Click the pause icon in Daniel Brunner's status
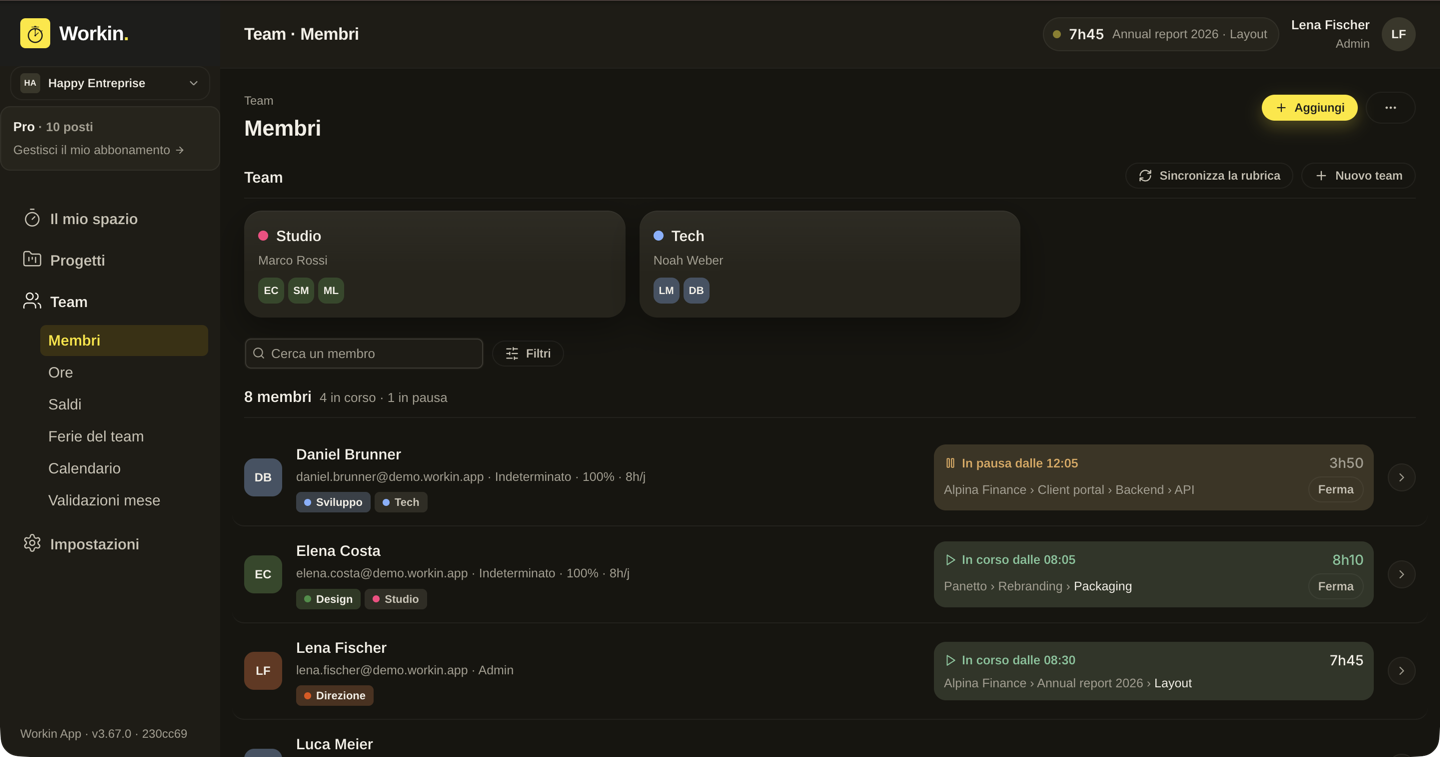Viewport: 1440px width, 757px height. pyautogui.click(x=950, y=463)
